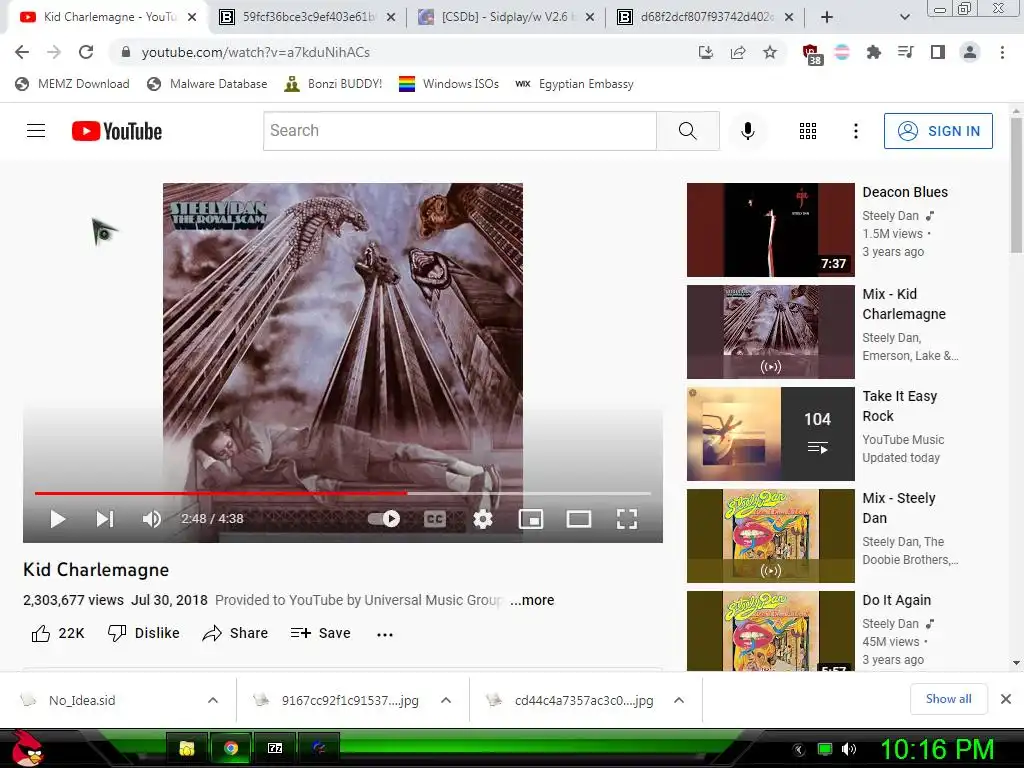Click the address bar URL
Image resolution: width=1024 pixels, height=768 pixels.
coord(255,52)
